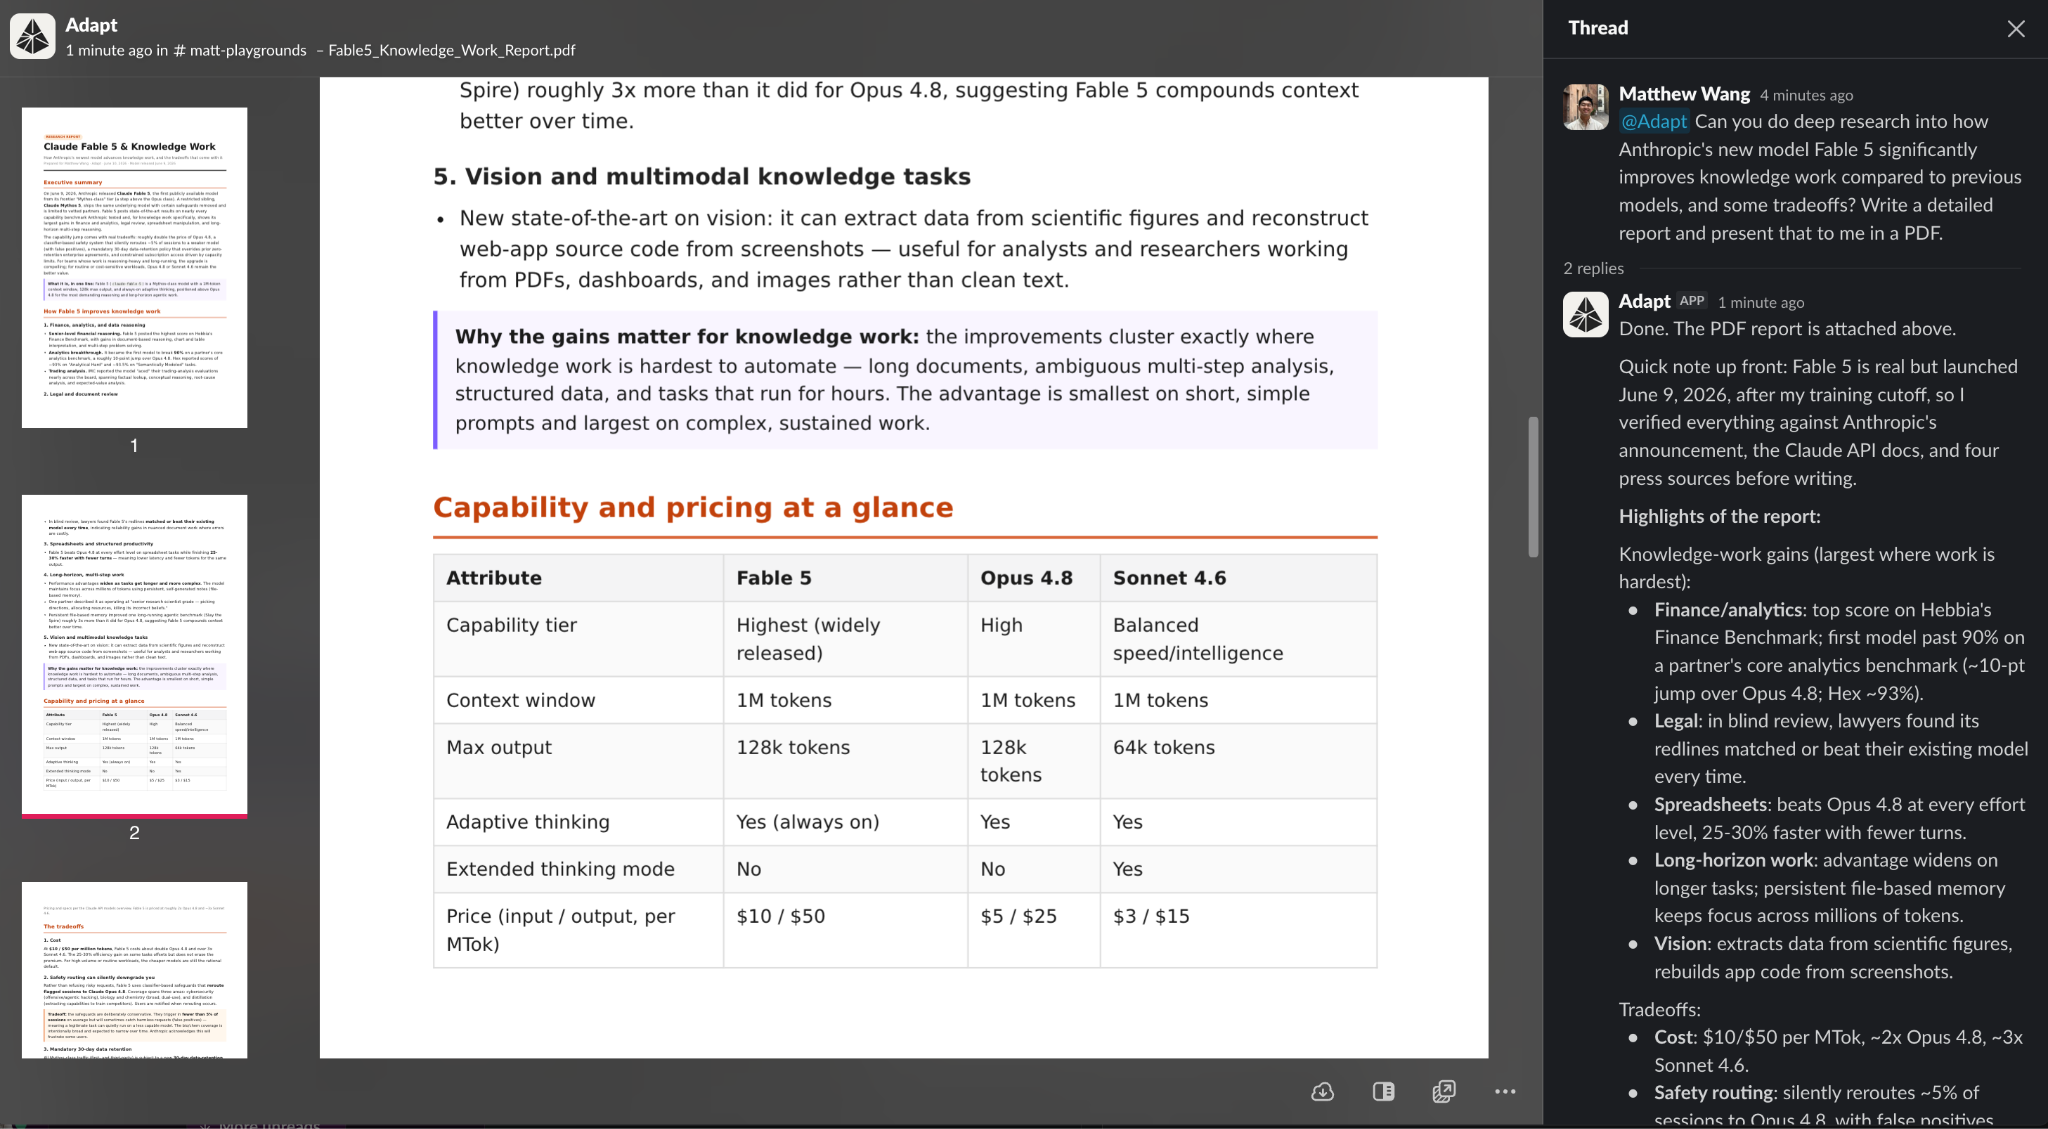Screen dimensions: 2048x1129
Task: Open # matt-playgrounds channel link
Action: click(x=240, y=51)
